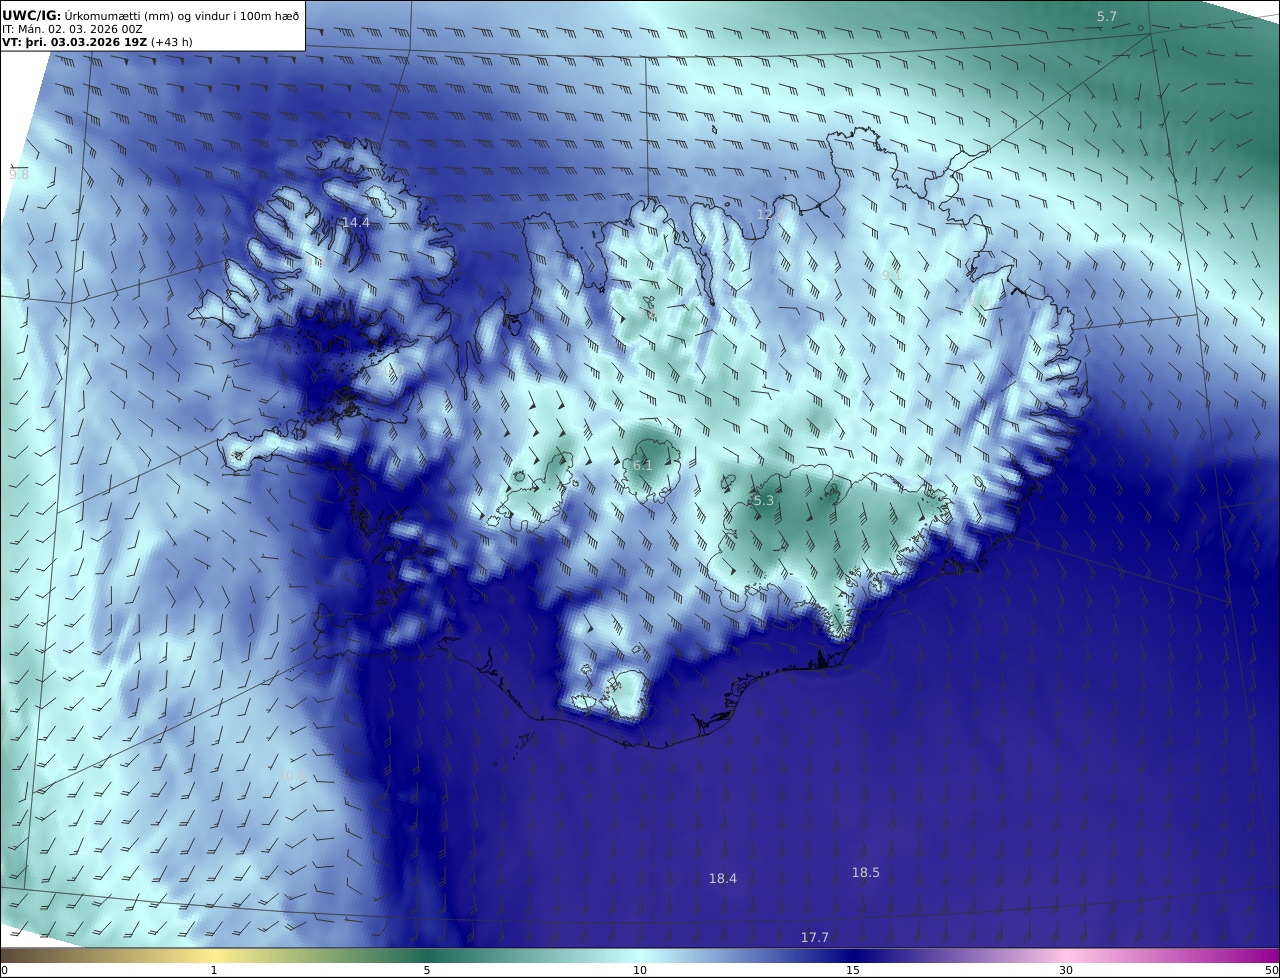Select the faint 10.6 value southwest of Iceland
Viewport: 1280px width, 978px height.
coord(291,775)
